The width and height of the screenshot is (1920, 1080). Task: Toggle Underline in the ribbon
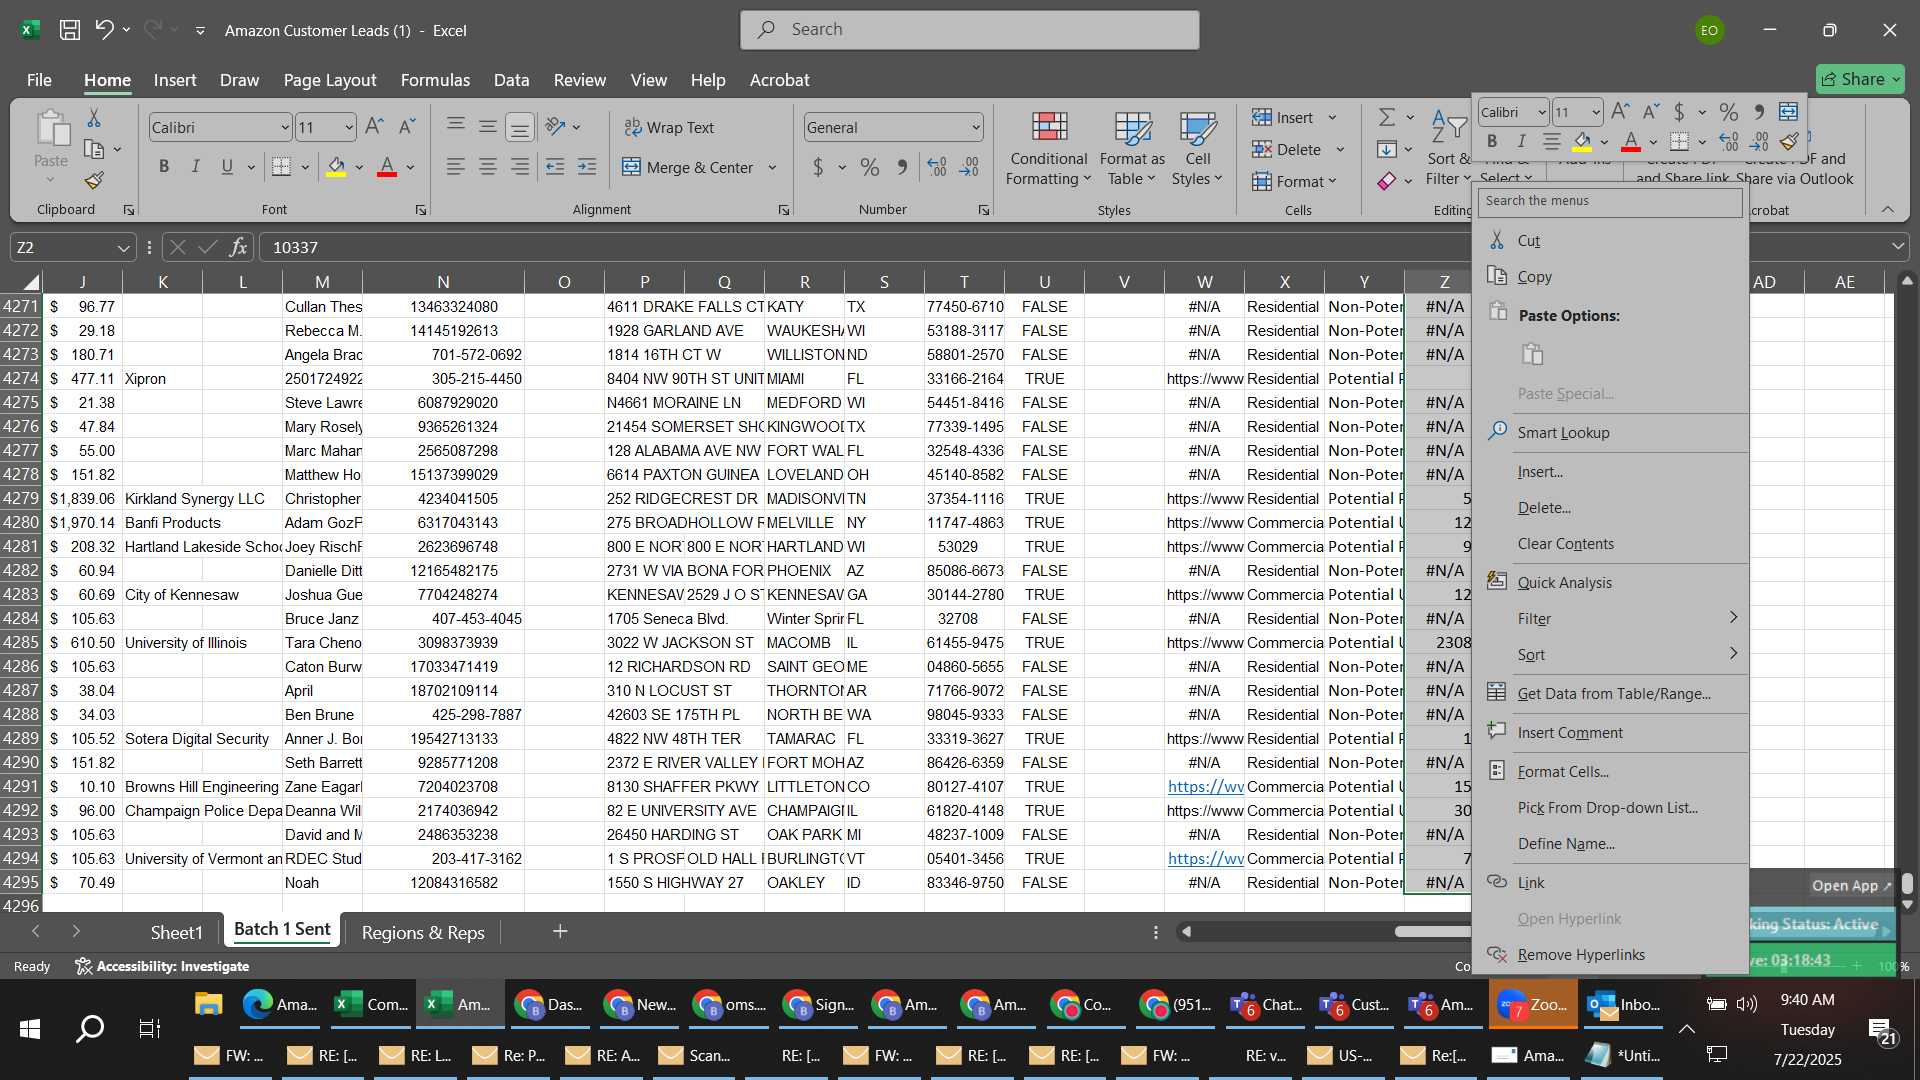tap(227, 167)
